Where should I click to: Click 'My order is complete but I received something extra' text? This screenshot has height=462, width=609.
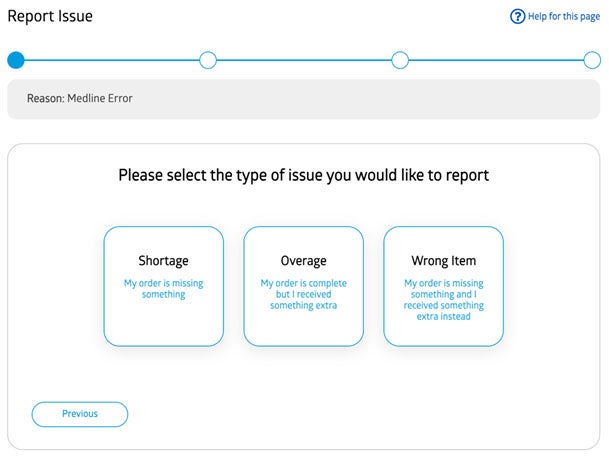[x=303, y=294]
